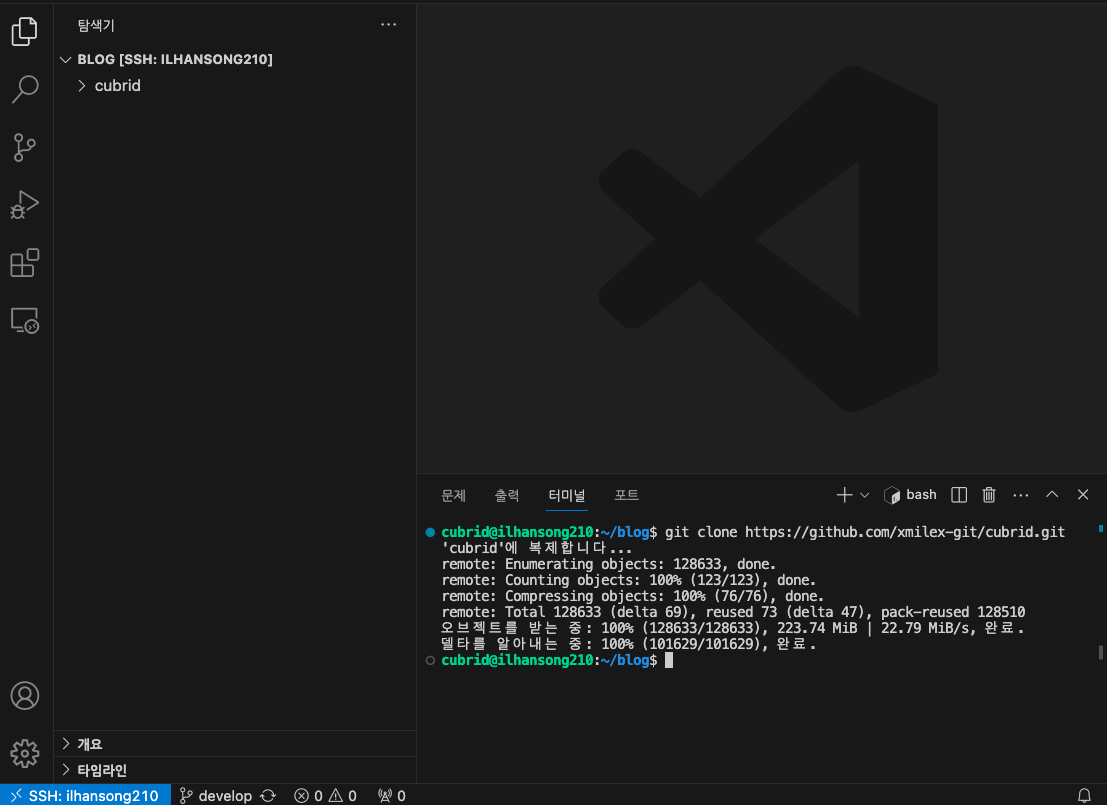The height and width of the screenshot is (805, 1107).
Task: Click the terminal scrollbar
Action: (x=1100, y=652)
